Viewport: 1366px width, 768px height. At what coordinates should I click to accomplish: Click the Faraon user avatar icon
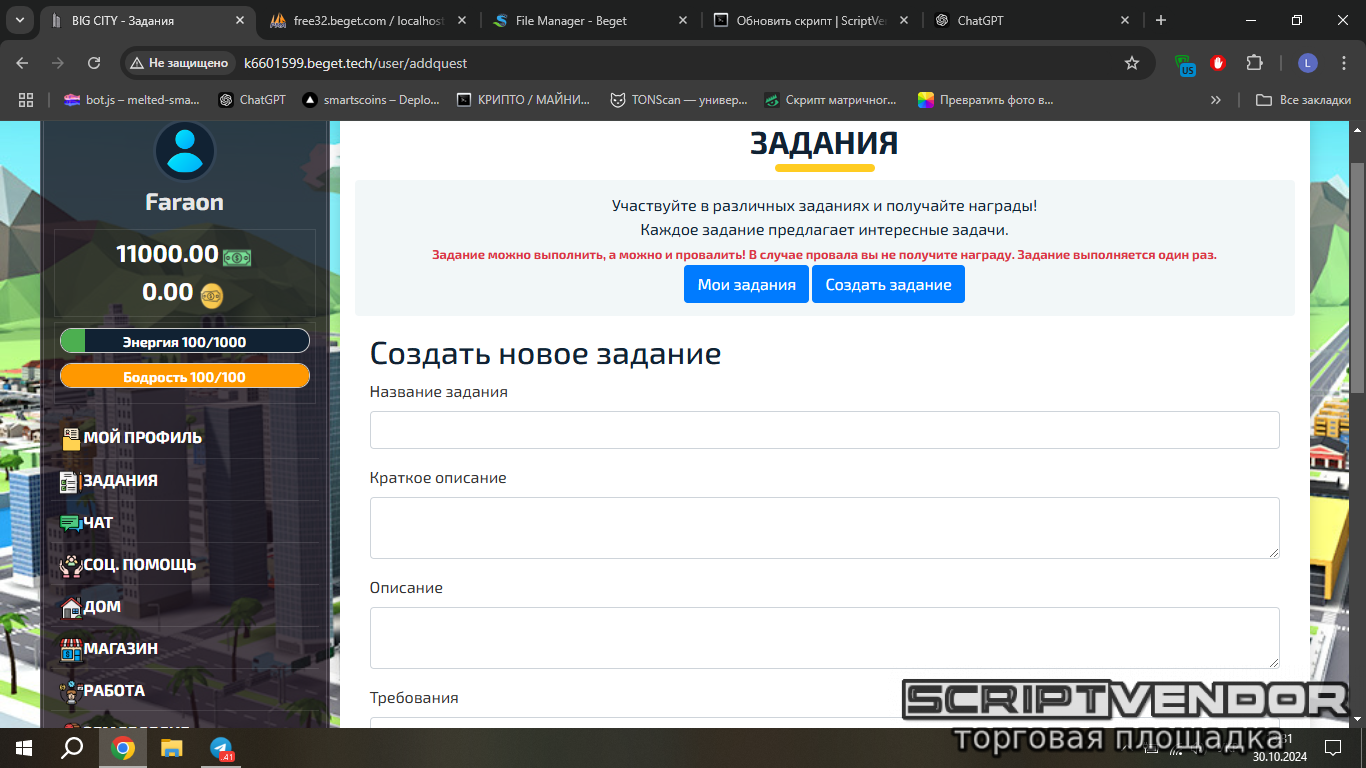(185, 151)
